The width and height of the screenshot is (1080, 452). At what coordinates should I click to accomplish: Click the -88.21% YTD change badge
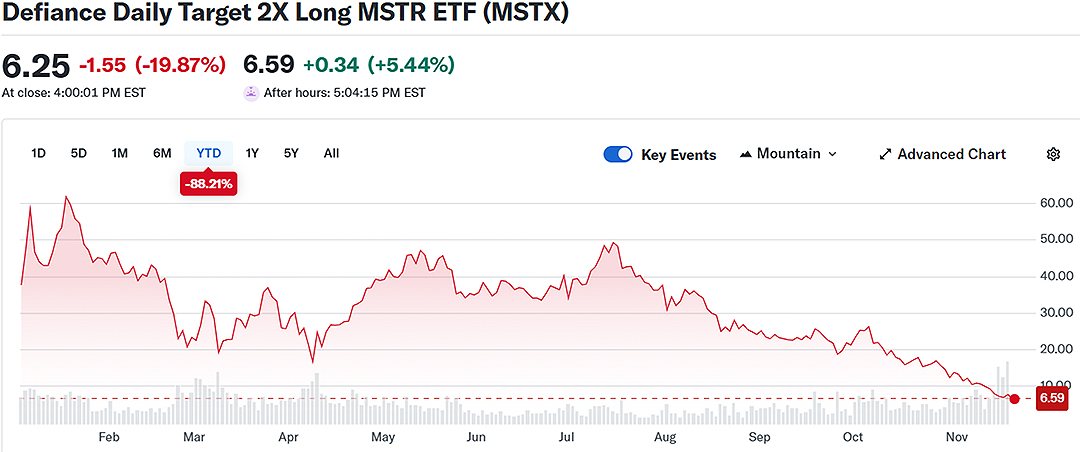pos(209,184)
